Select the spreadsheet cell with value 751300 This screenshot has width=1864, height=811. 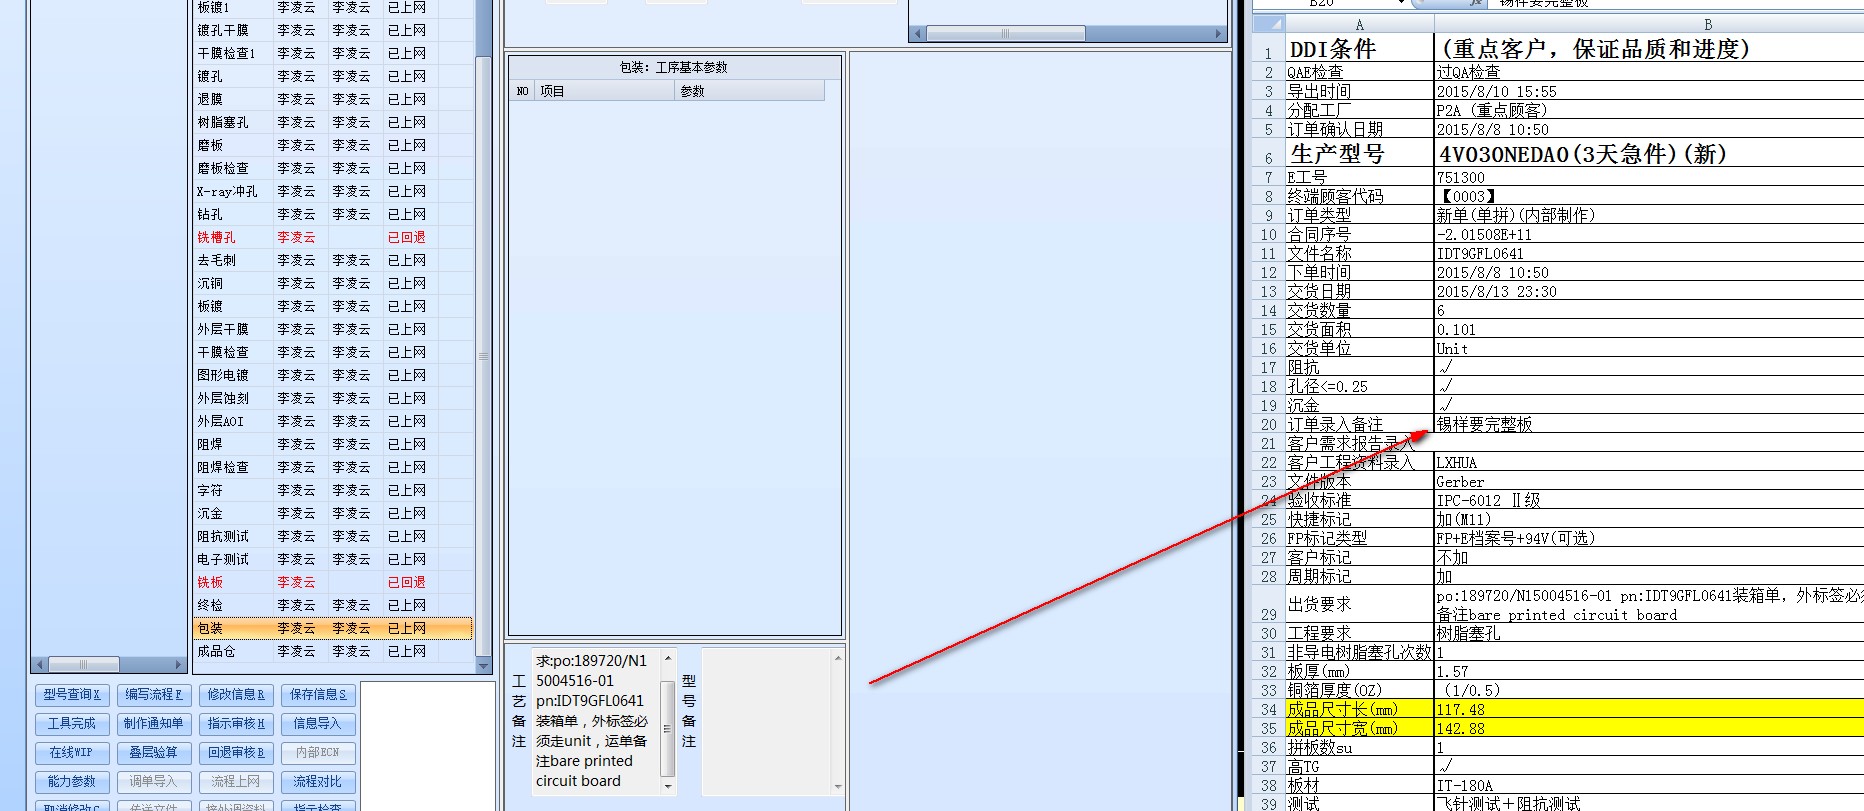coord(1650,178)
